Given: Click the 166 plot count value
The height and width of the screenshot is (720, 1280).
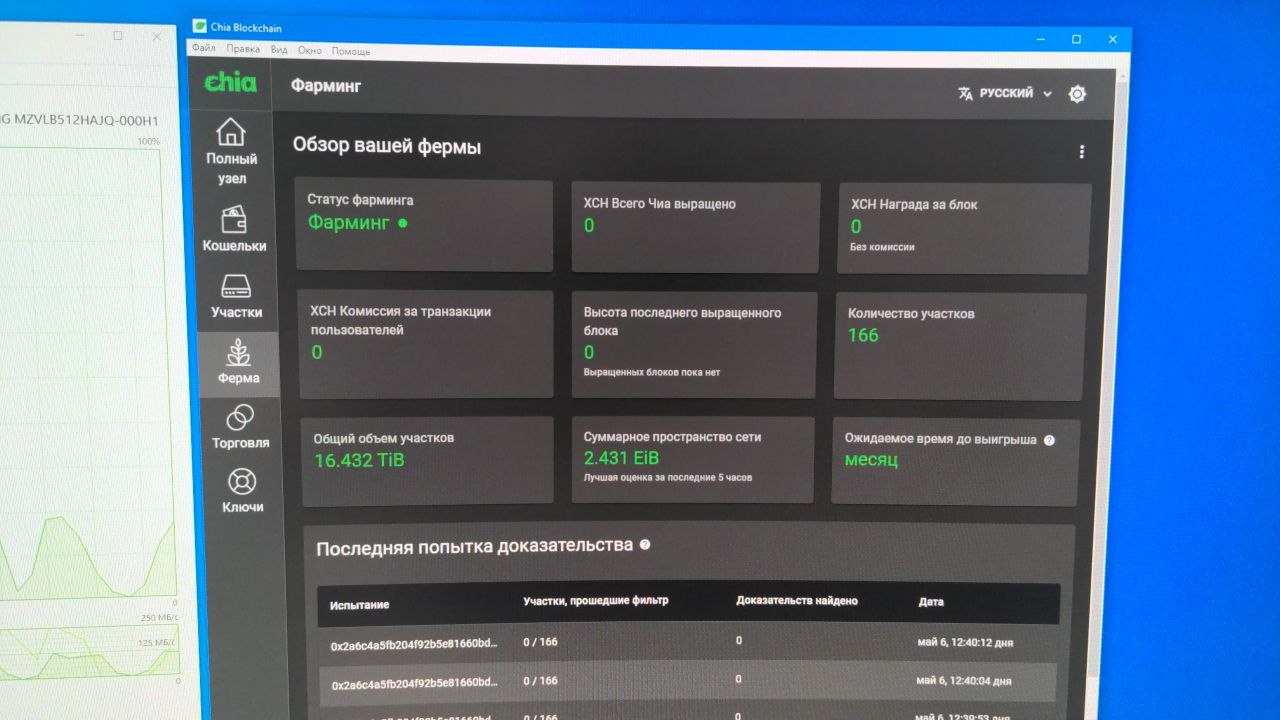Looking at the screenshot, I should tap(863, 335).
